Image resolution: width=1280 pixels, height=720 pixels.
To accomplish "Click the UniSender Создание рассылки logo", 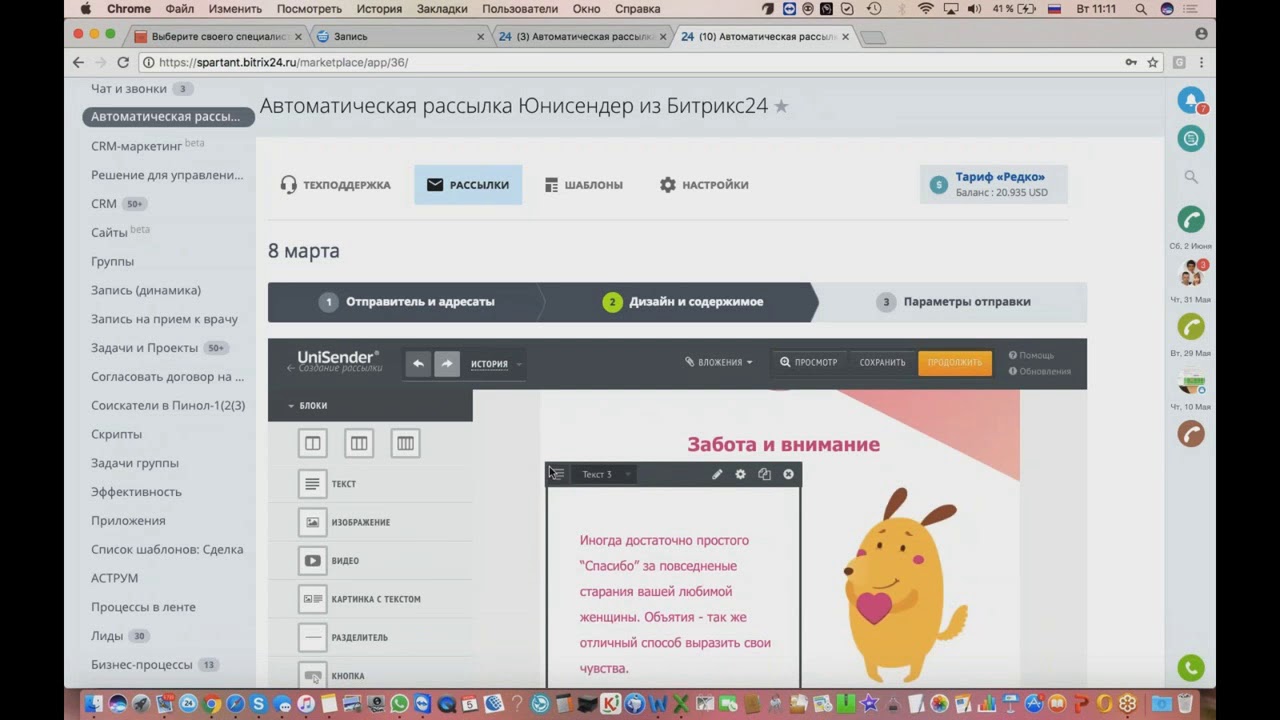I will (333, 361).
